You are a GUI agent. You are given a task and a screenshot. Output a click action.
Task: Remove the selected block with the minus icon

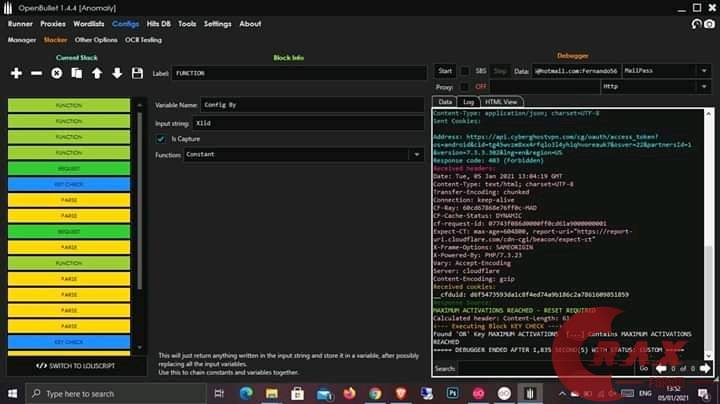tap(36, 73)
